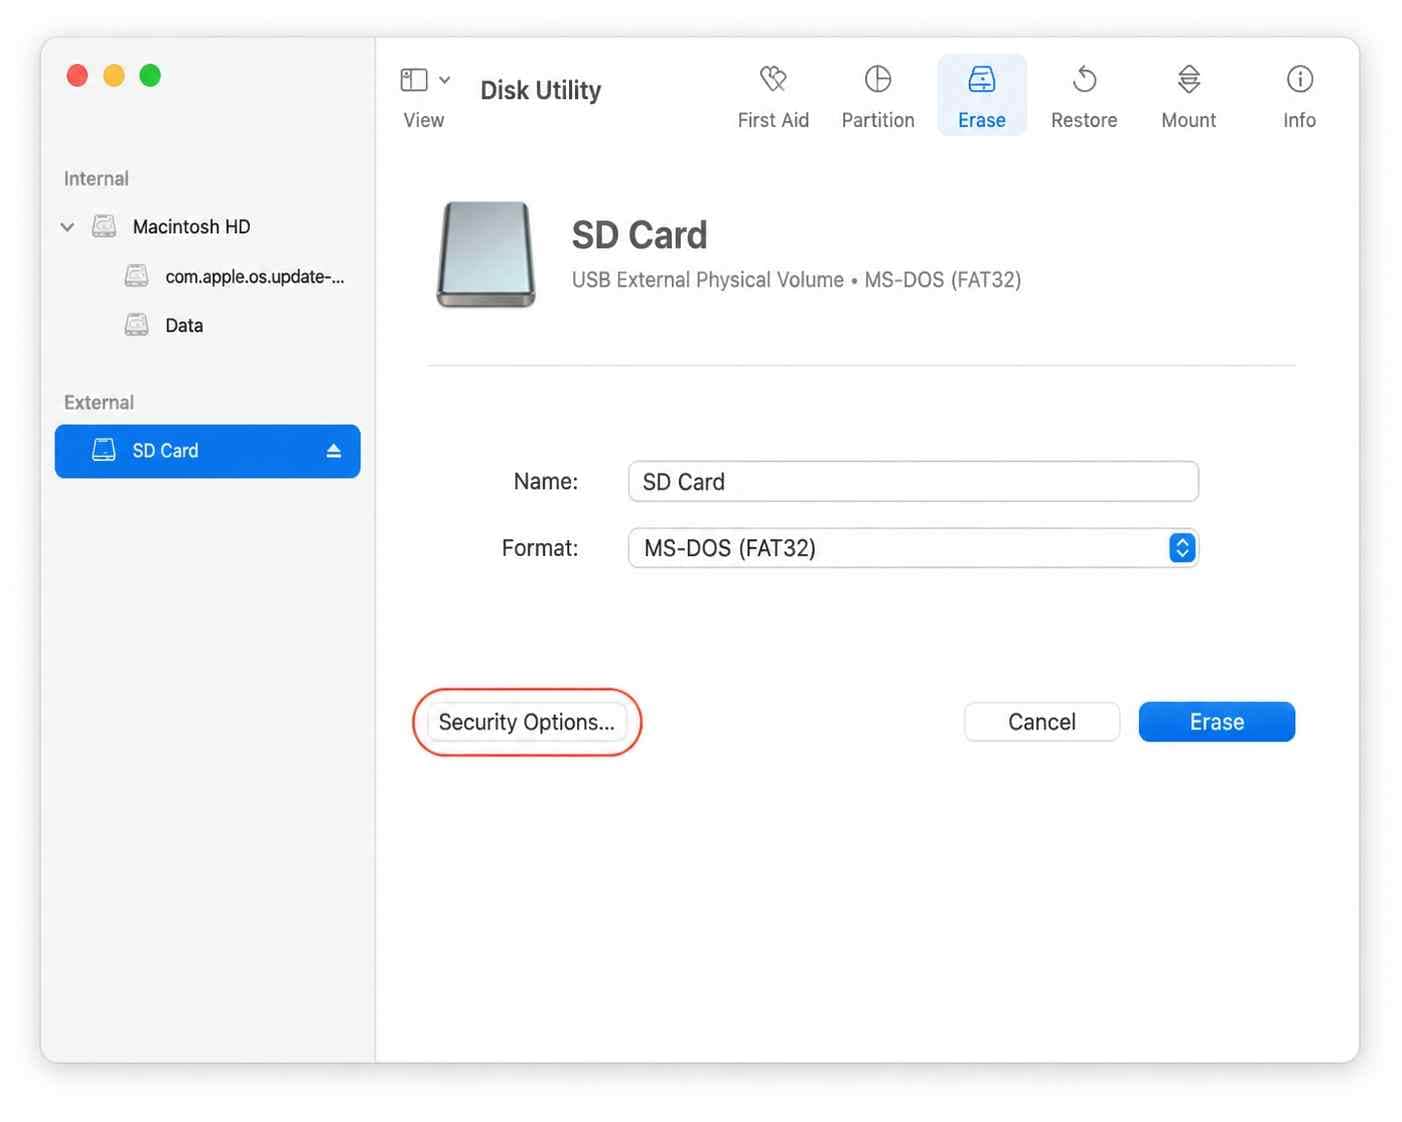Image resolution: width=1402 pixels, height=1122 pixels.
Task: Close the Disk Utility window
Action: coord(77,75)
